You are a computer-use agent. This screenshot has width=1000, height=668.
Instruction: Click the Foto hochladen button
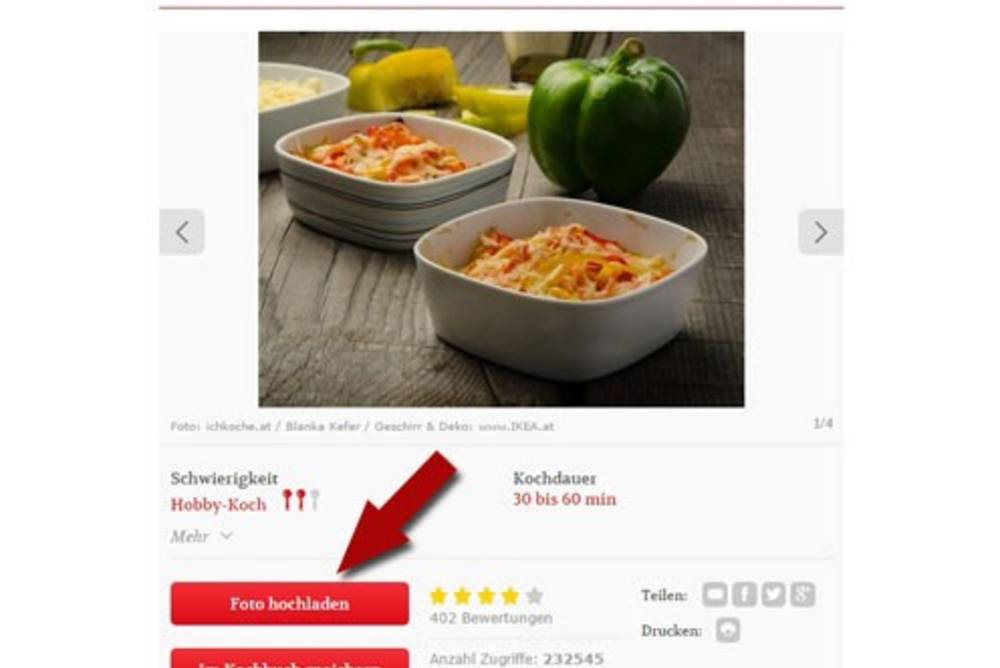[x=290, y=604]
